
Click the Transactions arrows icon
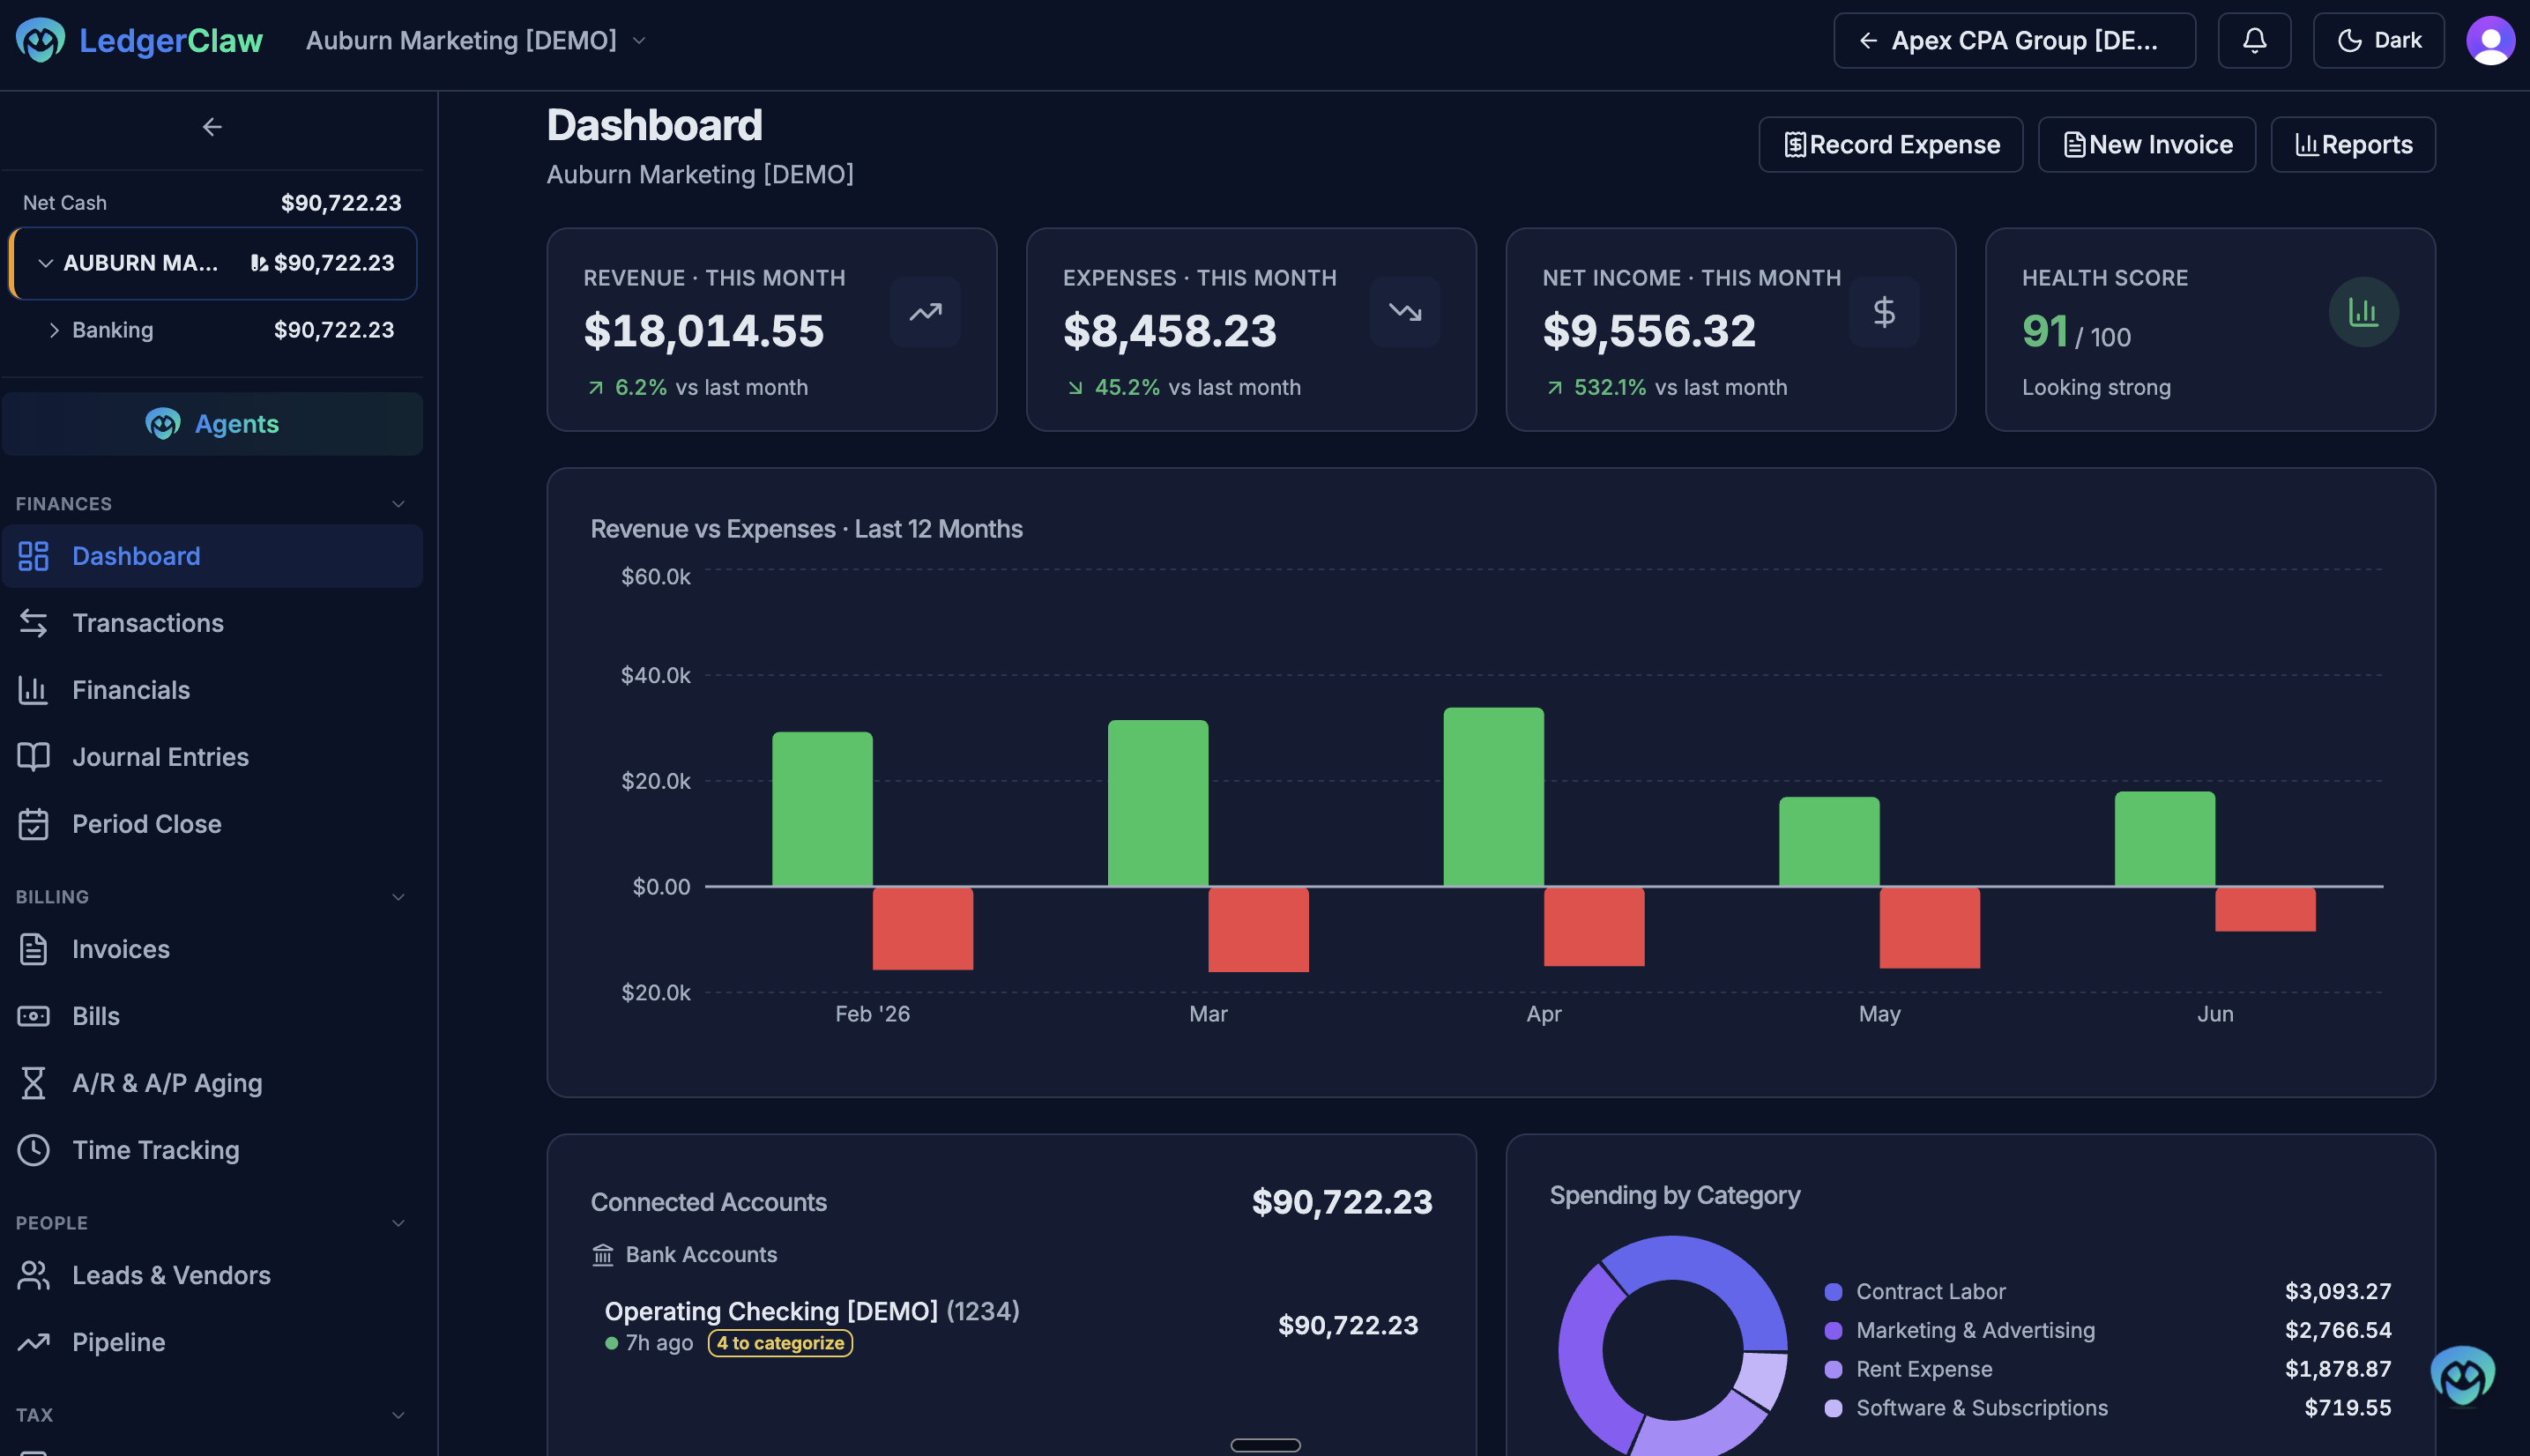33,623
